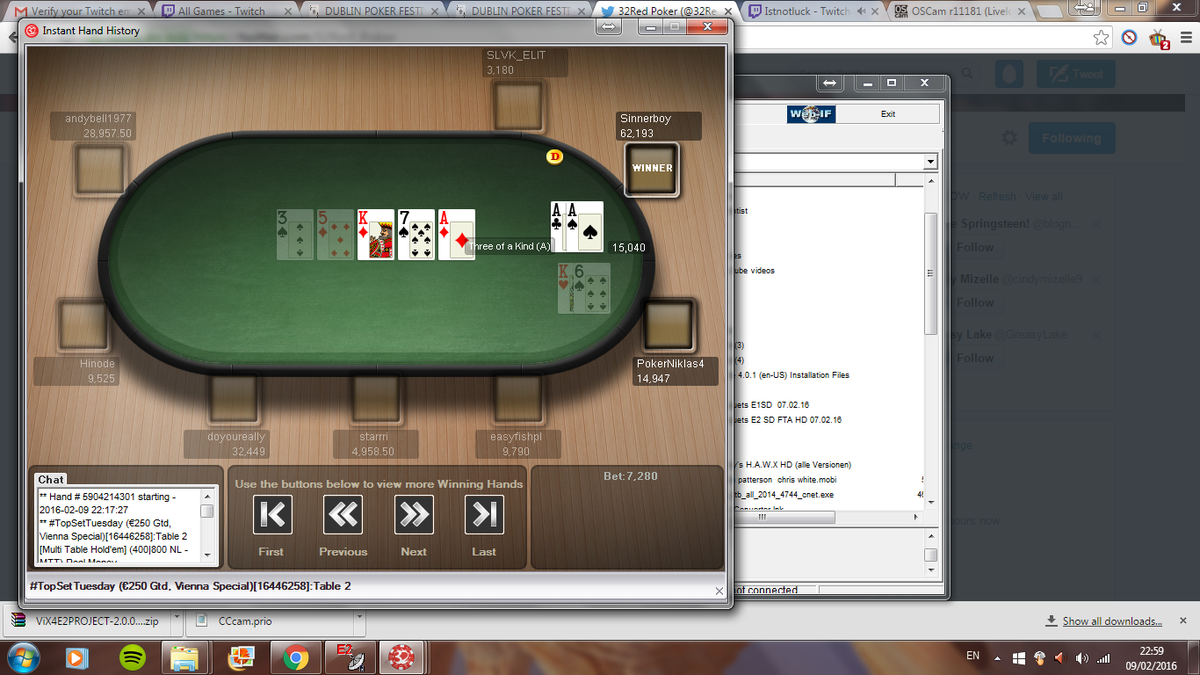This screenshot has height=675, width=1200.
Task: Advance to the Next winning hand
Action: [414, 515]
